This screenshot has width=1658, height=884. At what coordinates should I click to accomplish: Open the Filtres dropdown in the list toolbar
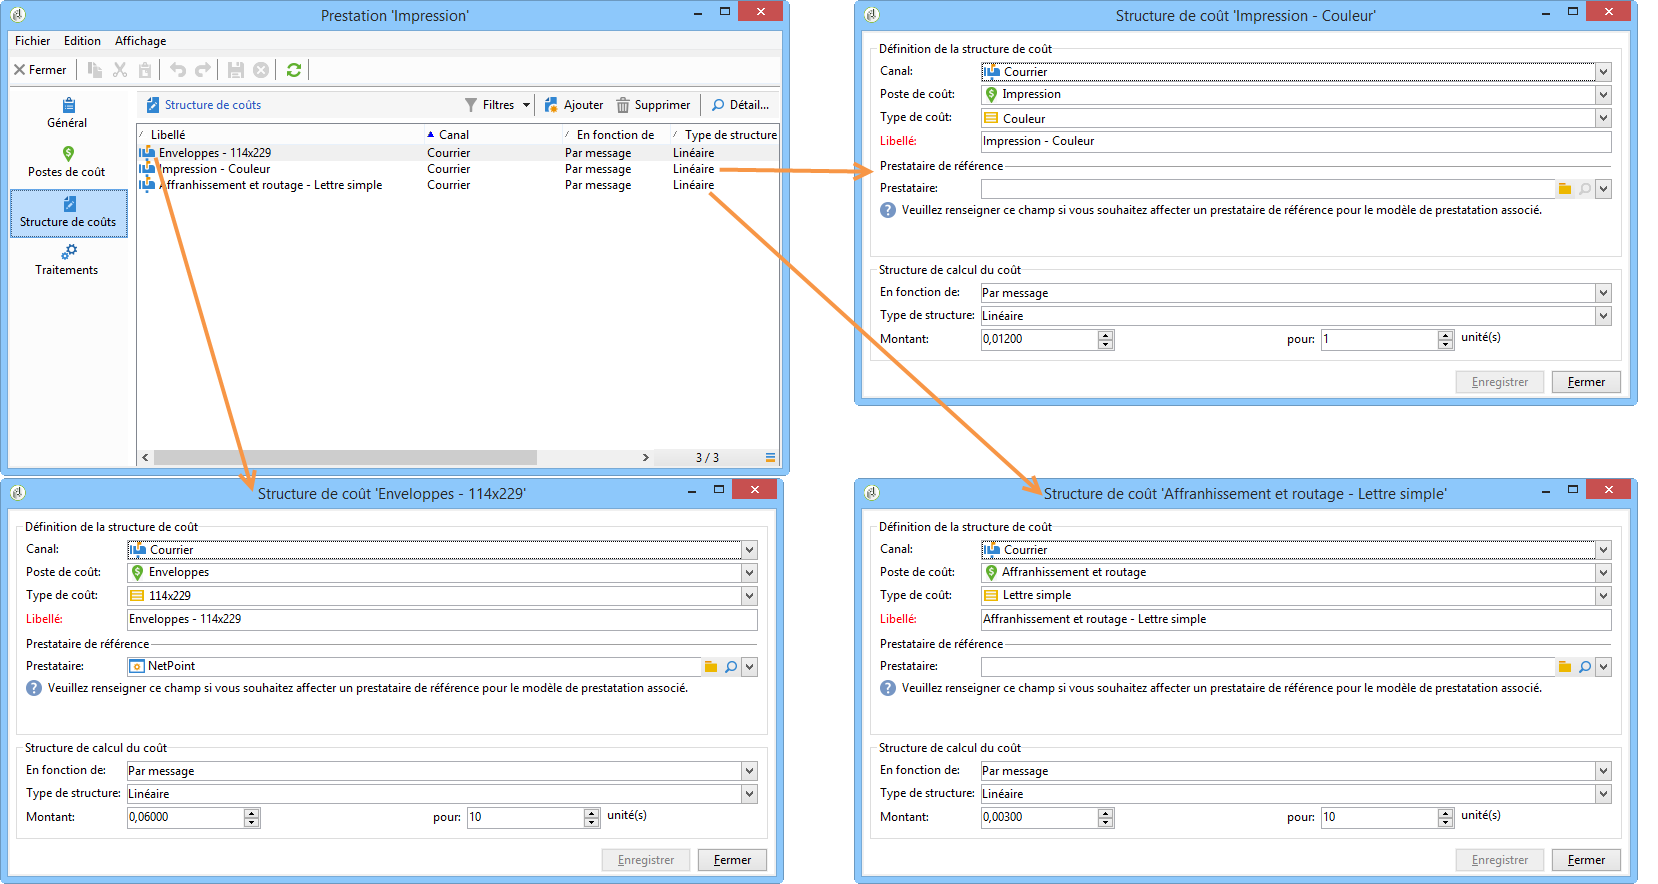coord(497,105)
